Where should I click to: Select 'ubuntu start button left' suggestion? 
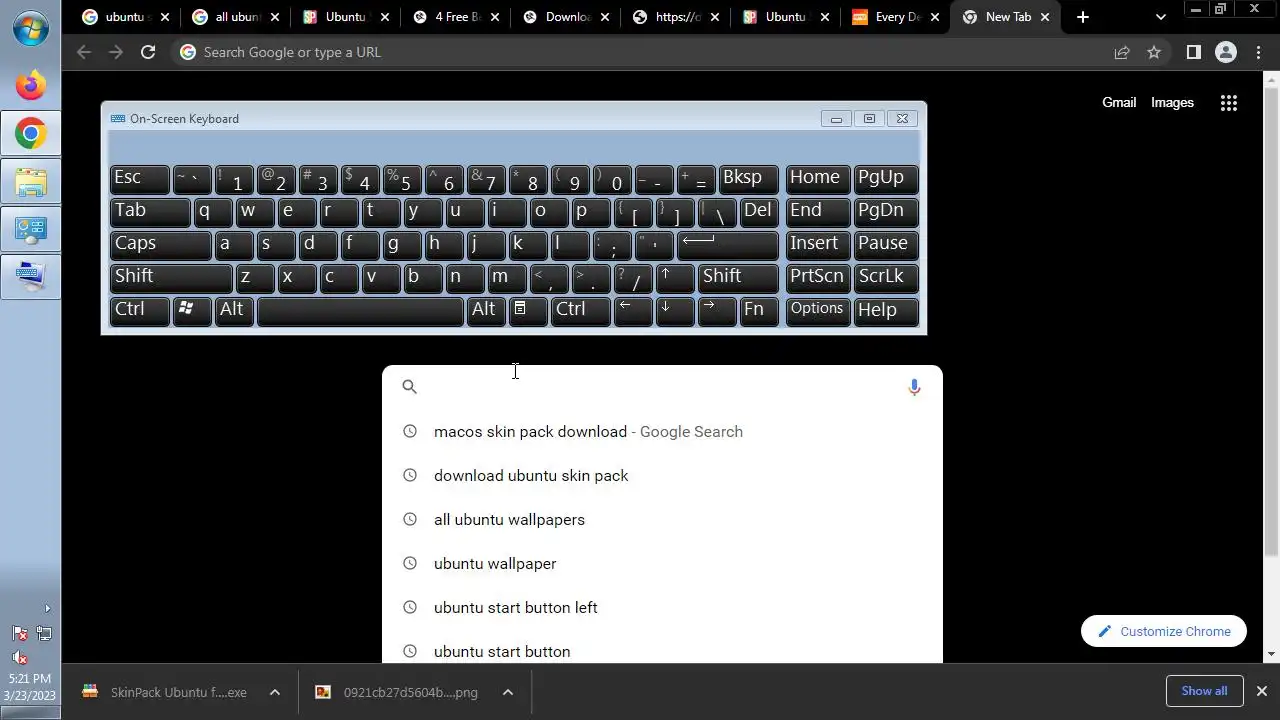coord(662,608)
